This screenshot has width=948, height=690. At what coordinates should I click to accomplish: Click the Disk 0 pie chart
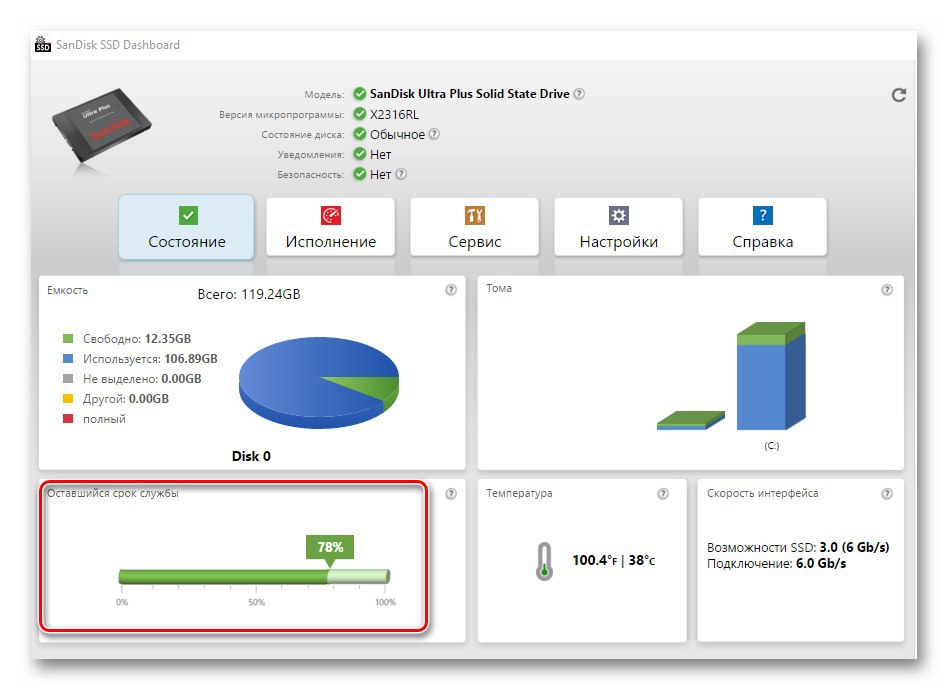tap(319, 382)
